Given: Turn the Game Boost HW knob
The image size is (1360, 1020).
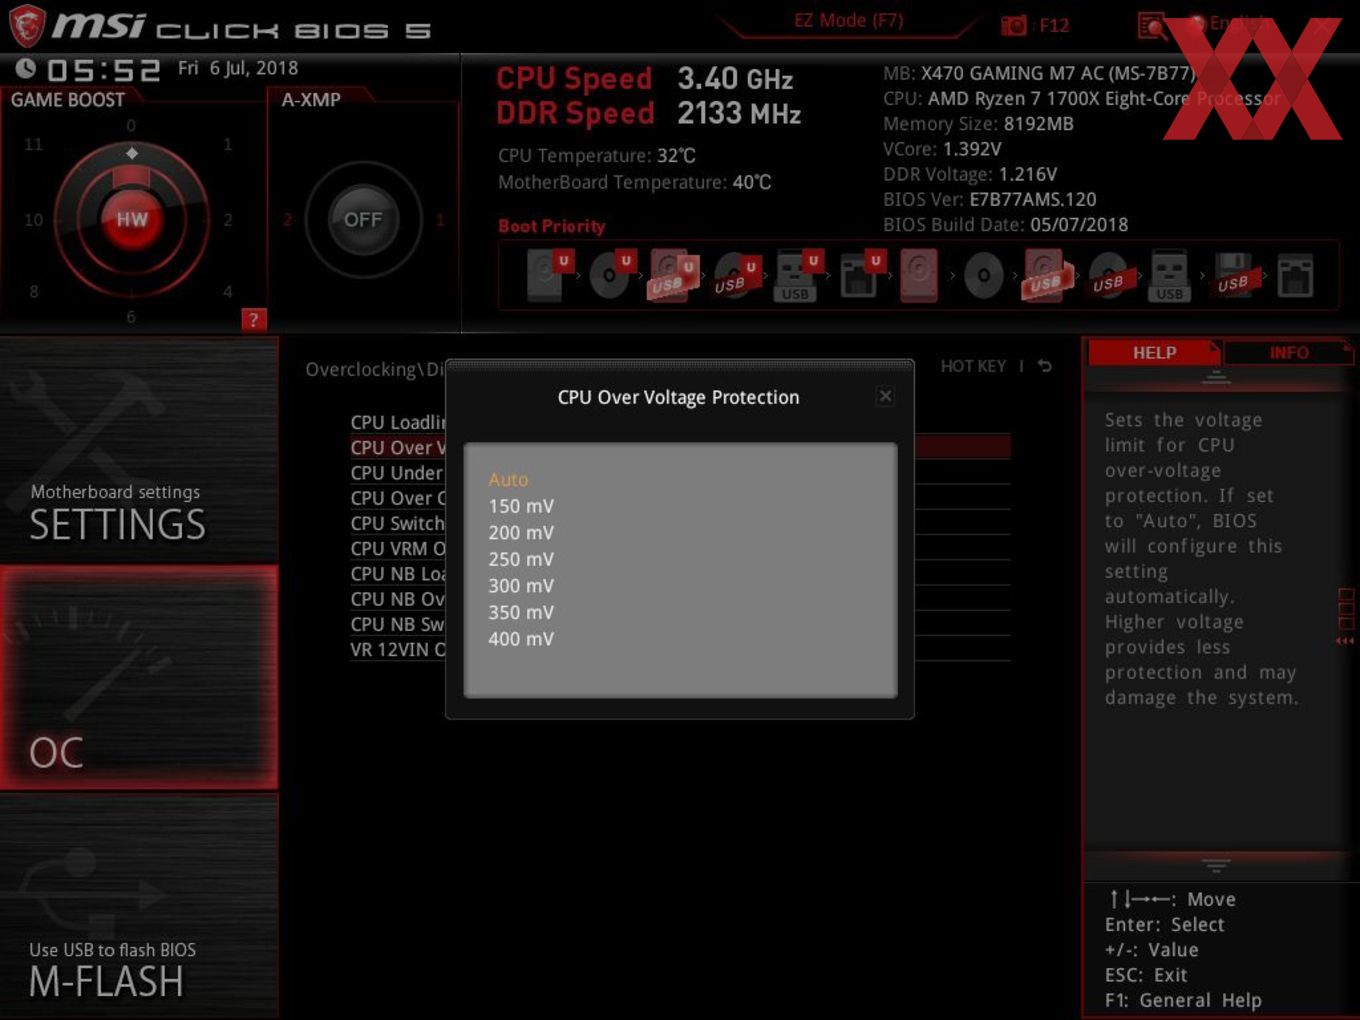Looking at the screenshot, I should pos(131,220).
